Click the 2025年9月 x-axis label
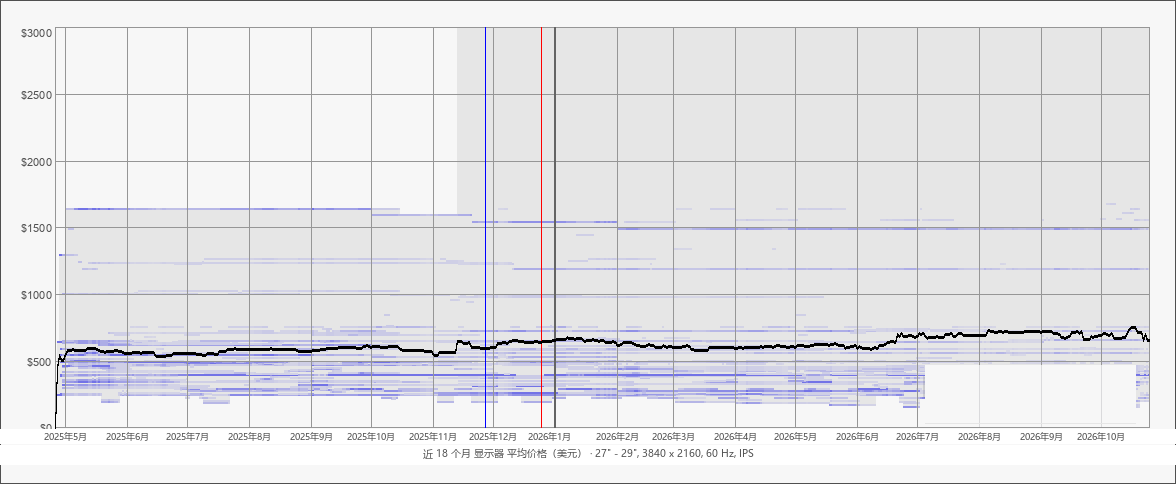The height and width of the screenshot is (484, 1176). tap(311, 436)
